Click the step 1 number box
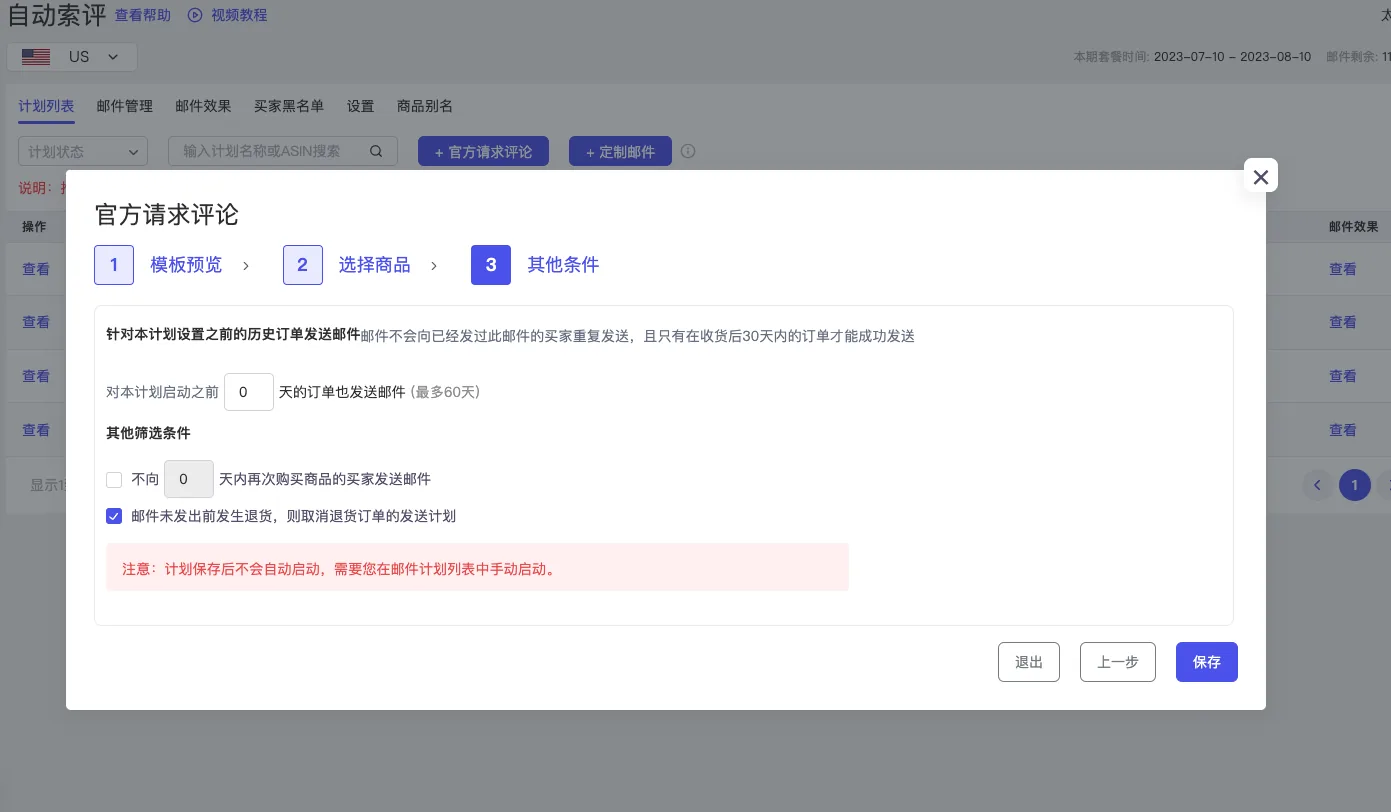Viewport: 1391px width, 812px height. 114,265
